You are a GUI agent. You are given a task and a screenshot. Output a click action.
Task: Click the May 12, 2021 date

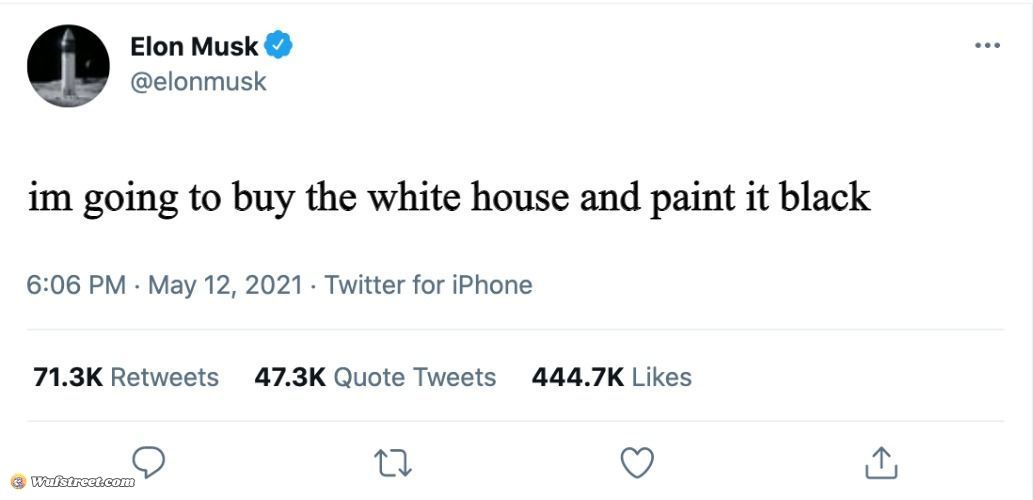(225, 285)
